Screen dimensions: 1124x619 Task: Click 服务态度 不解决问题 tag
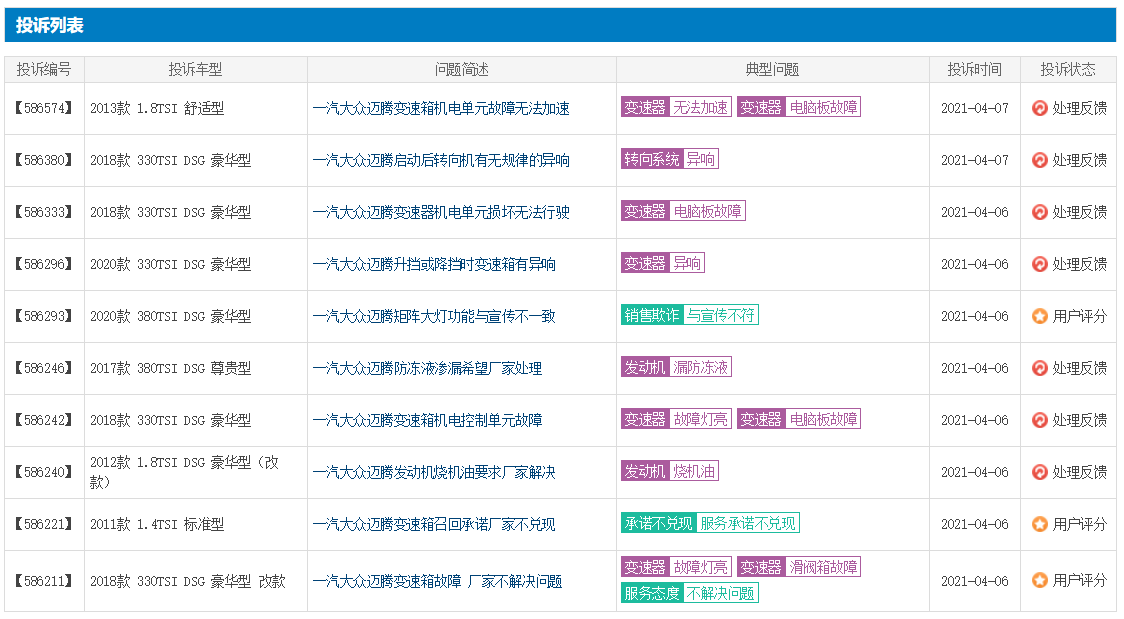click(x=690, y=593)
